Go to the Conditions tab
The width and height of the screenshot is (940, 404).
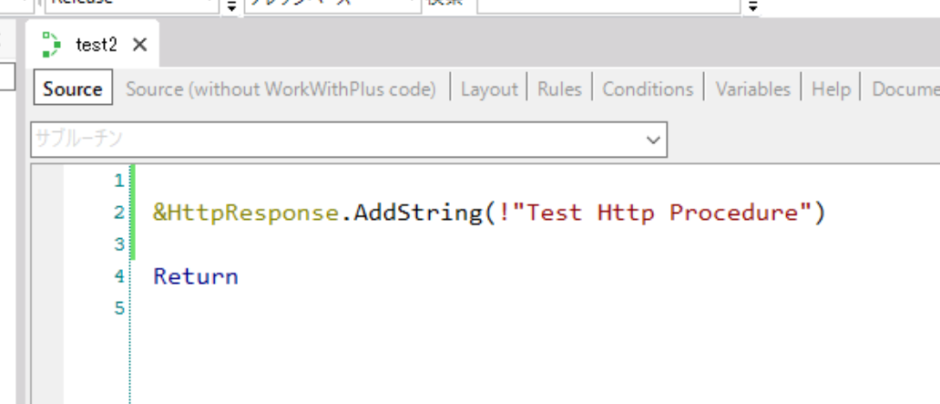click(x=647, y=89)
